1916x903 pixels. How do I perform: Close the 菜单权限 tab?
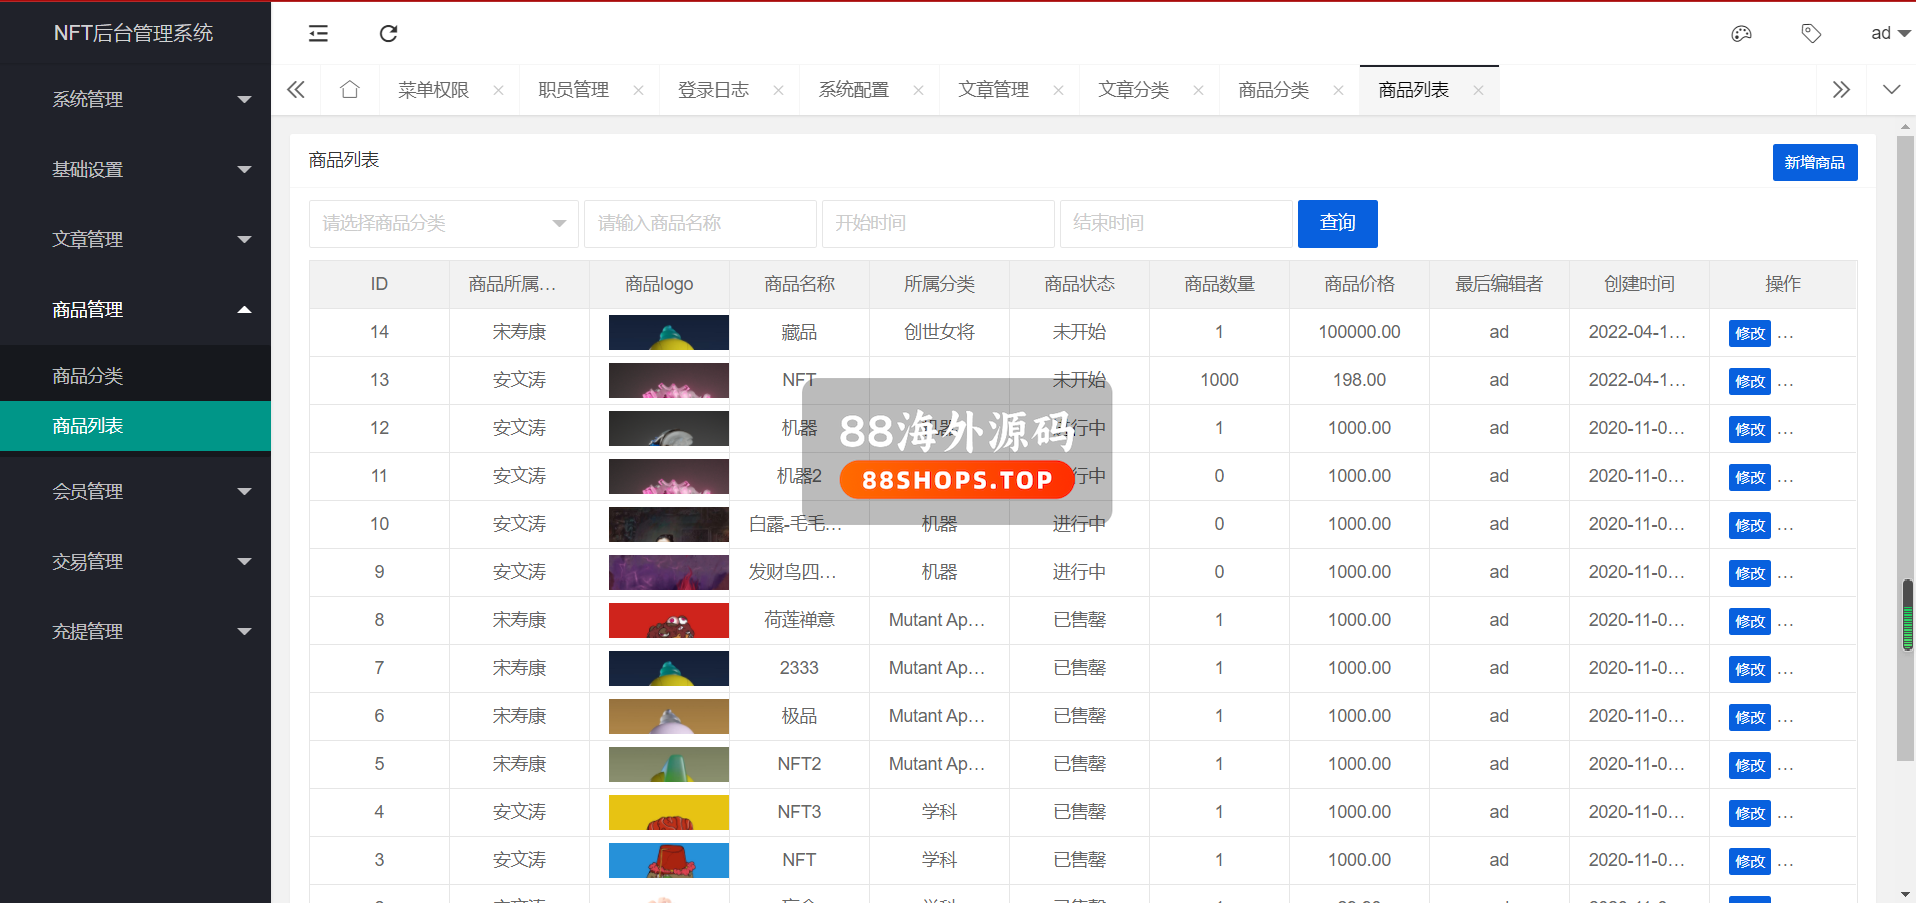point(498,91)
